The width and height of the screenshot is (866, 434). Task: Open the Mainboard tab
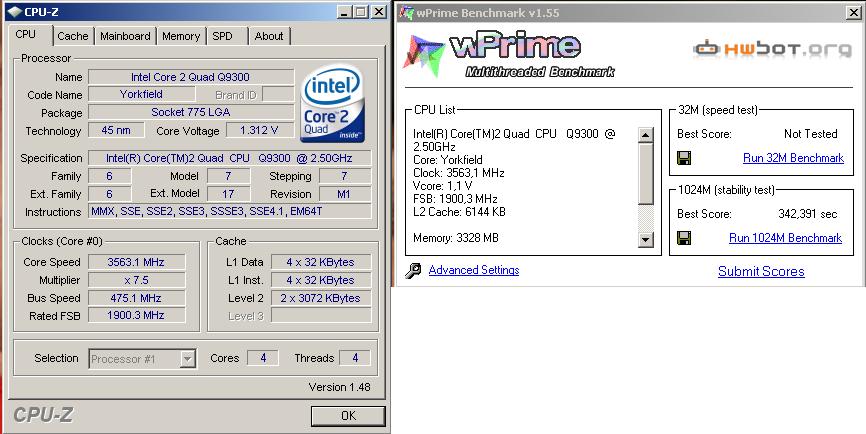click(x=125, y=36)
